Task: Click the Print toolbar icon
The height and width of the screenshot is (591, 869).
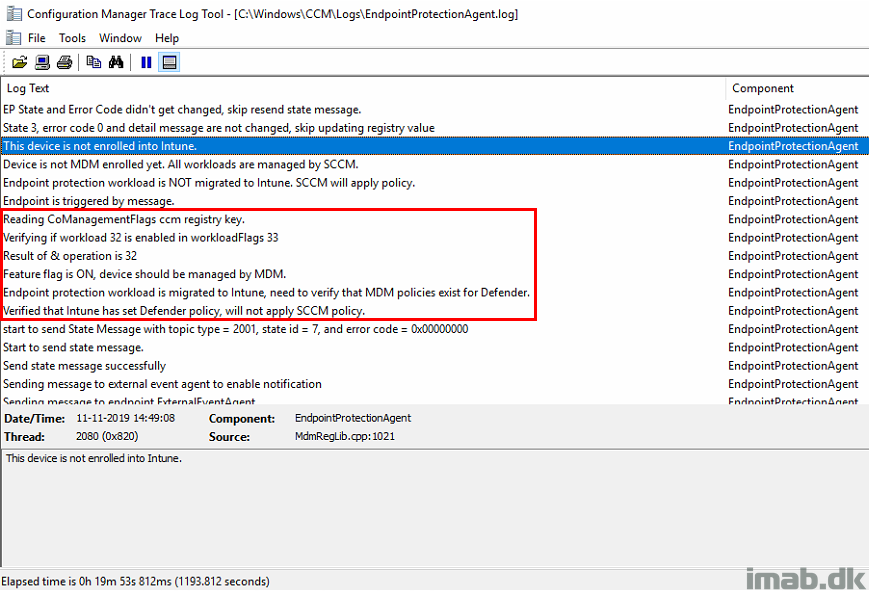Action: click(x=64, y=62)
